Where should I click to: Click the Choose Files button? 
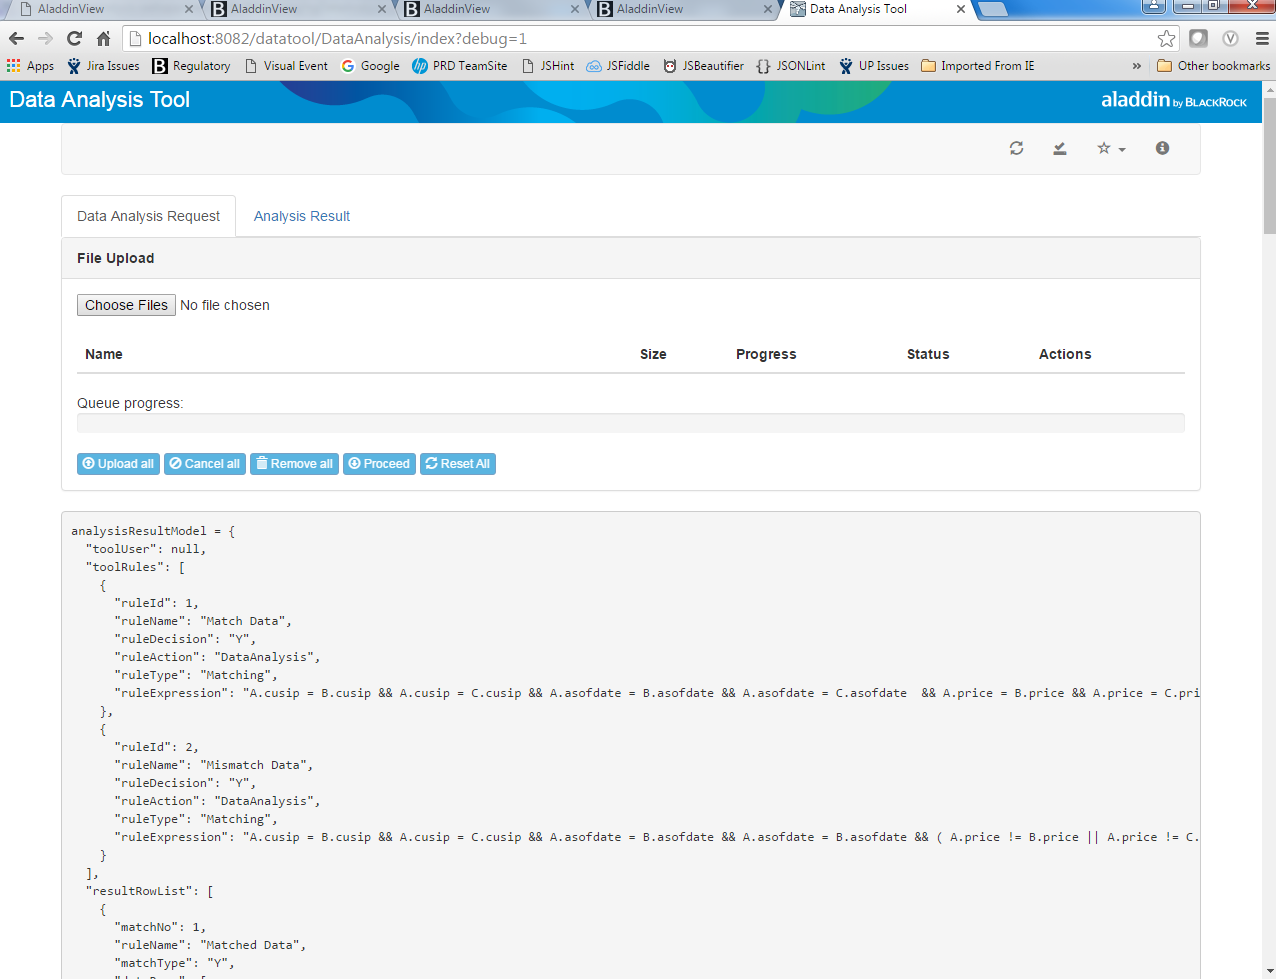[x=126, y=305]
